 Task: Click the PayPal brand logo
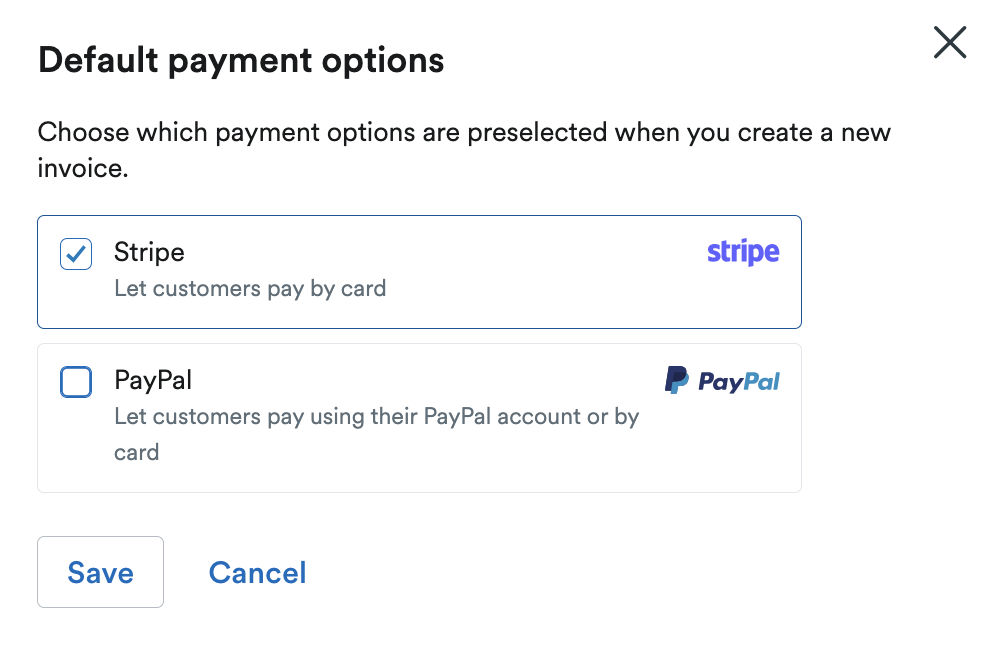722,380
